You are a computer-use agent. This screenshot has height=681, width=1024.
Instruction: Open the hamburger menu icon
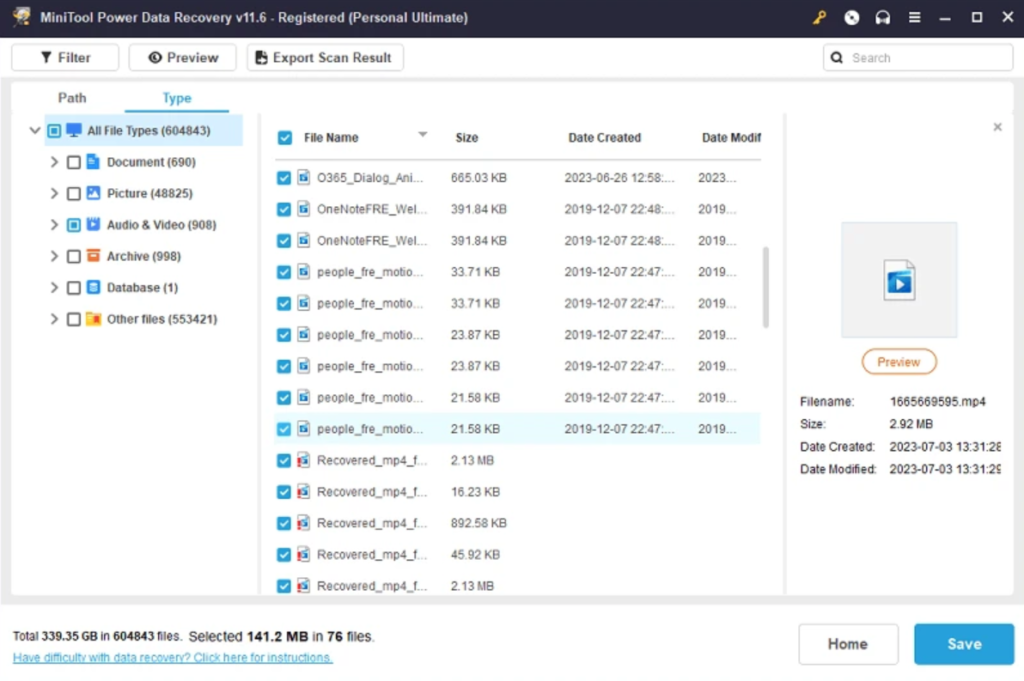click(914, 18)
